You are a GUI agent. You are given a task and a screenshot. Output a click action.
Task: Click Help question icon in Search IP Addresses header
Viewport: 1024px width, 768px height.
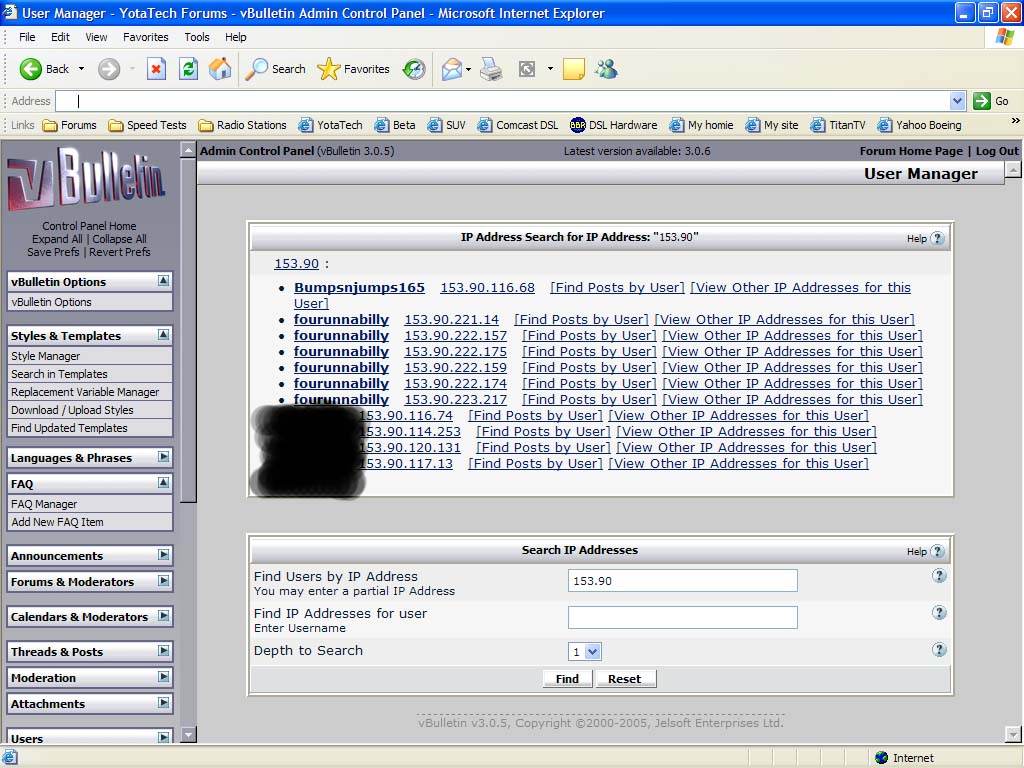(937, 551)
